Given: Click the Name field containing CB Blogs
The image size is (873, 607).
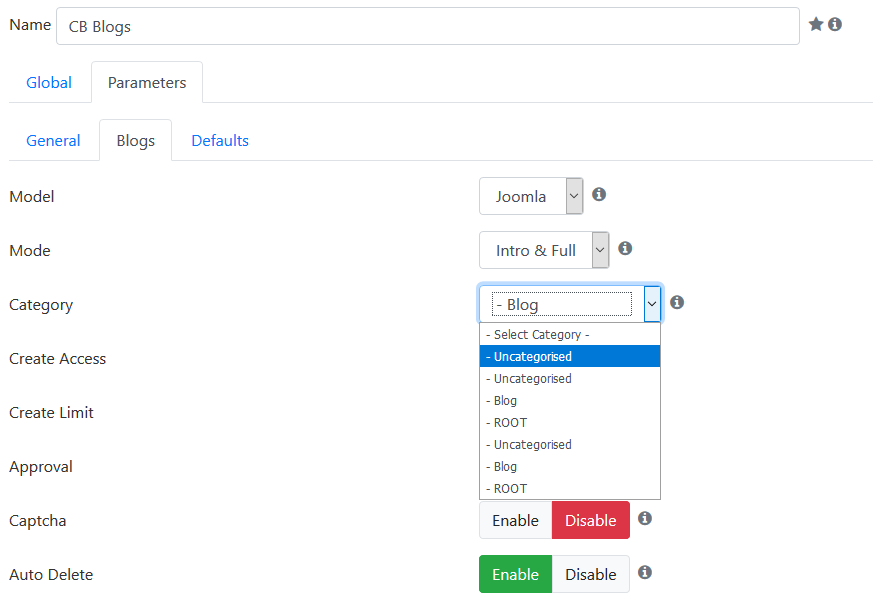Looking at the screenshot, I should (x=428, y=26).
